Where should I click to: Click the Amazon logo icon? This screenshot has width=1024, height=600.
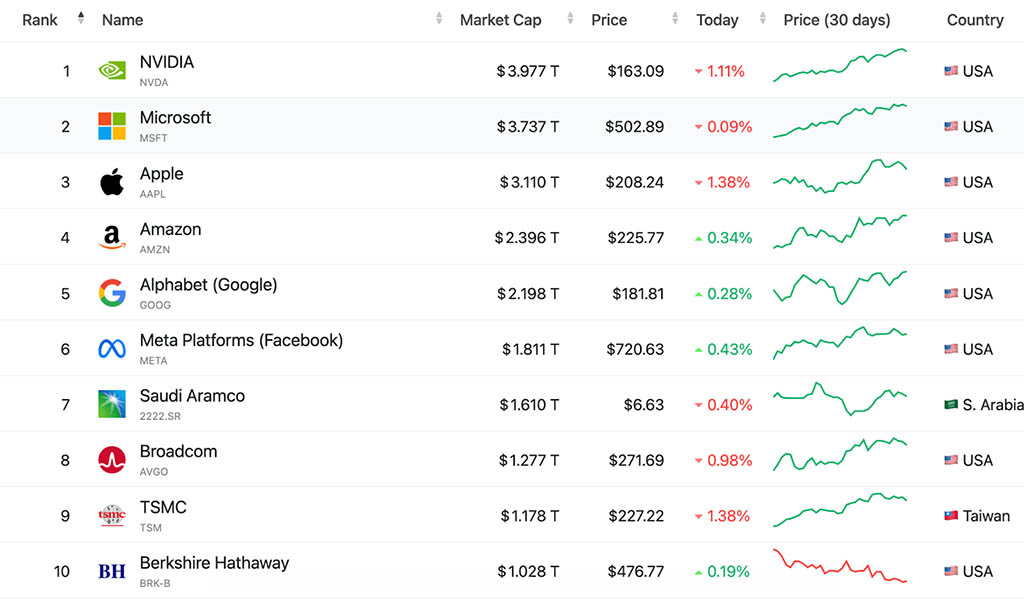112,237
